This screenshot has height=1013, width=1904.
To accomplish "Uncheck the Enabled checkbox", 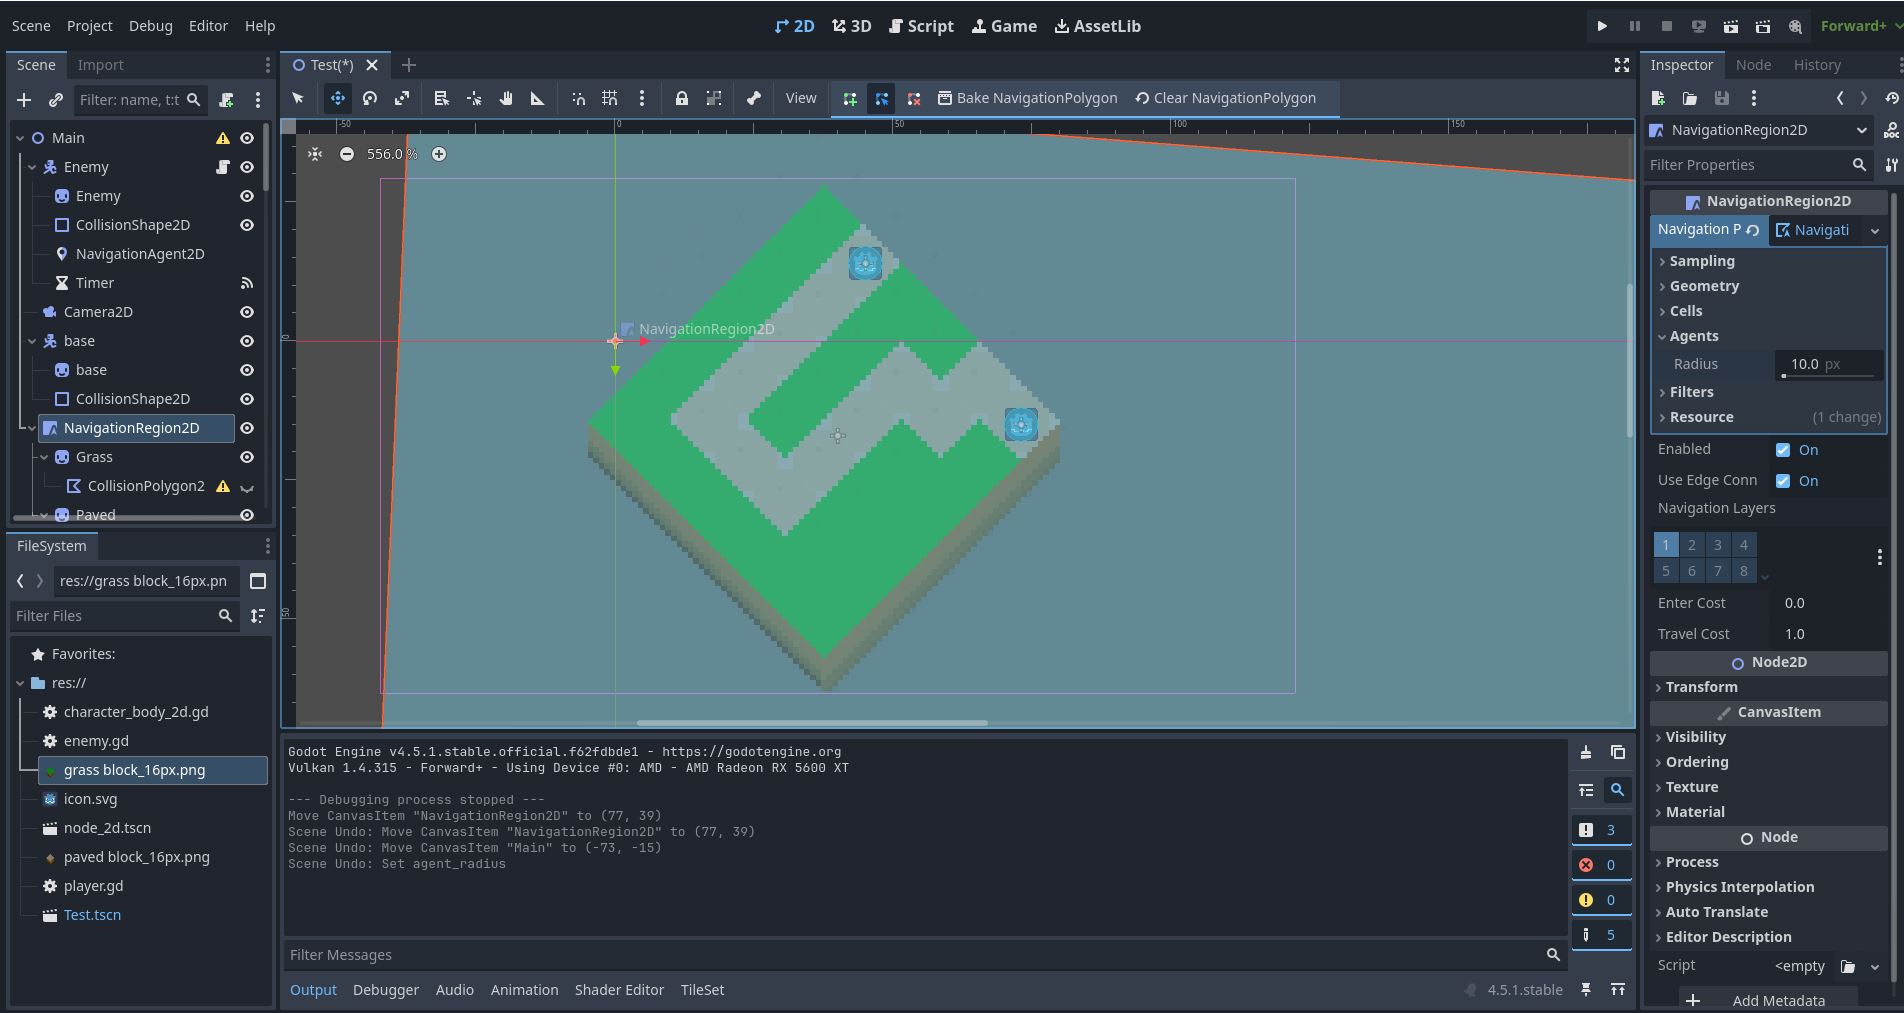I will coord(1783,450).
